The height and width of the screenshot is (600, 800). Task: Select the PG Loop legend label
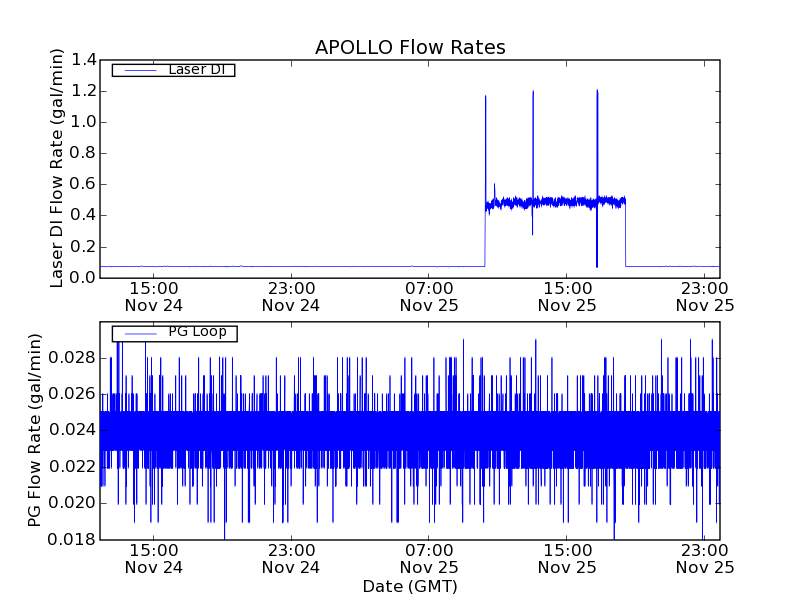197,333
